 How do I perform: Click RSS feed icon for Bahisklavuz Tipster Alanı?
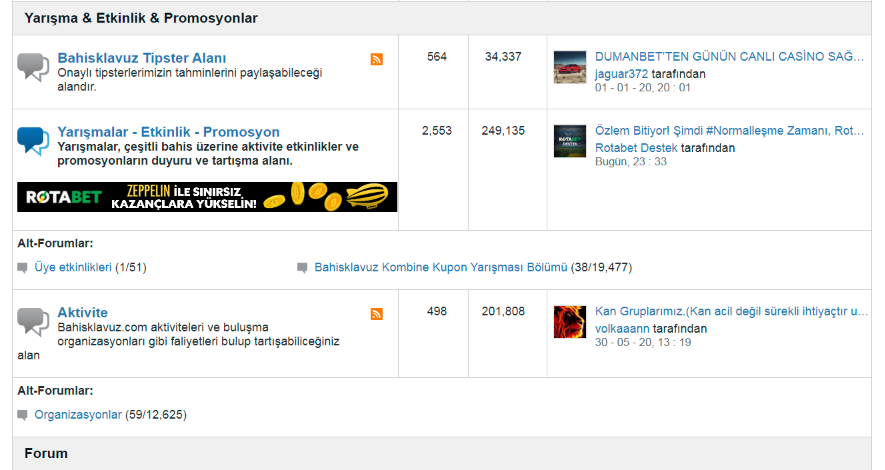pos(376,59)
